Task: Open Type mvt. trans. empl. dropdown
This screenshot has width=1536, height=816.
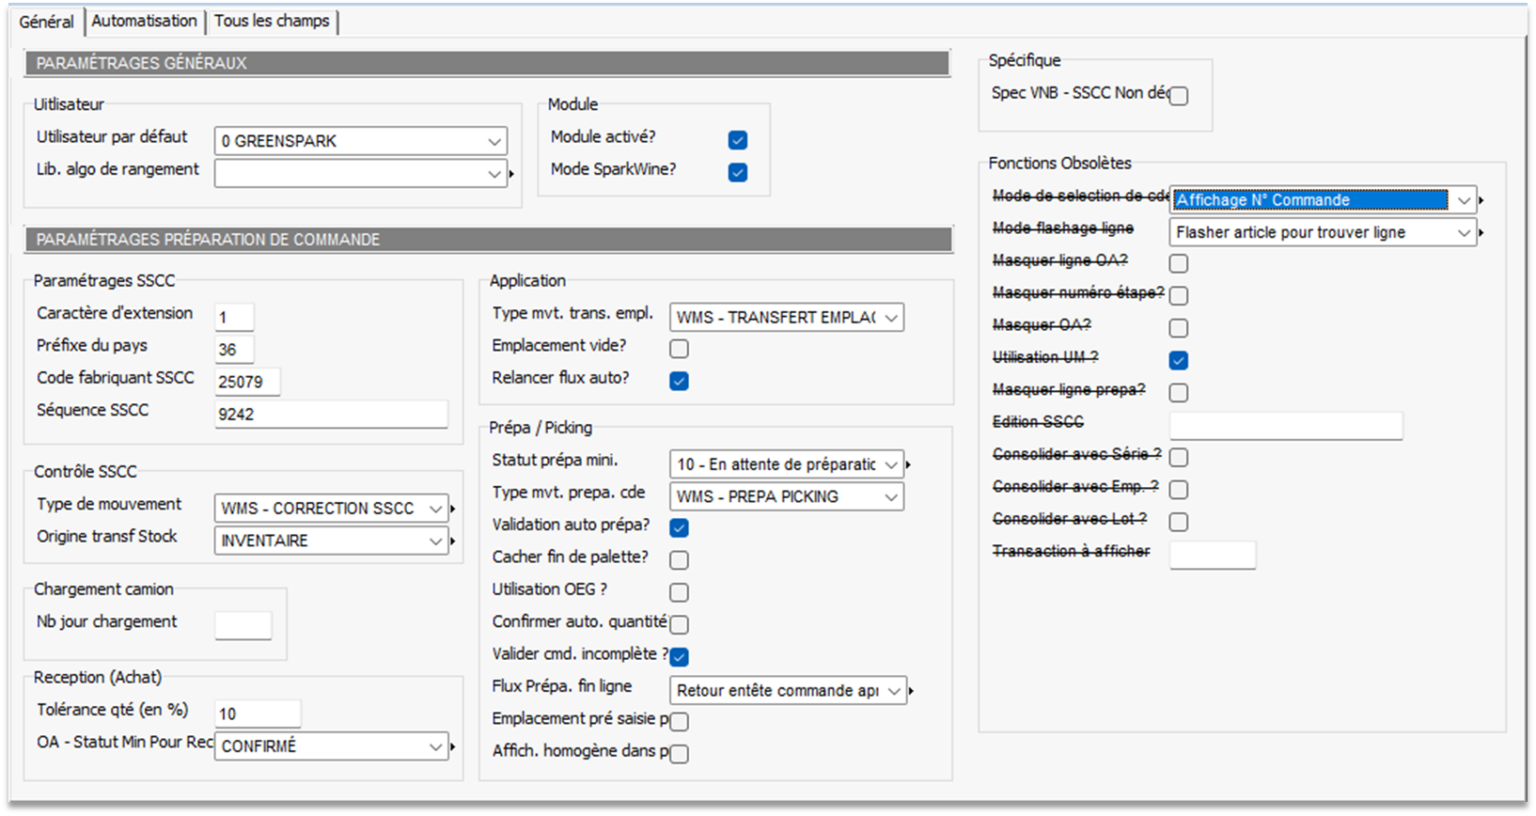Action: (x=890, y=317)
